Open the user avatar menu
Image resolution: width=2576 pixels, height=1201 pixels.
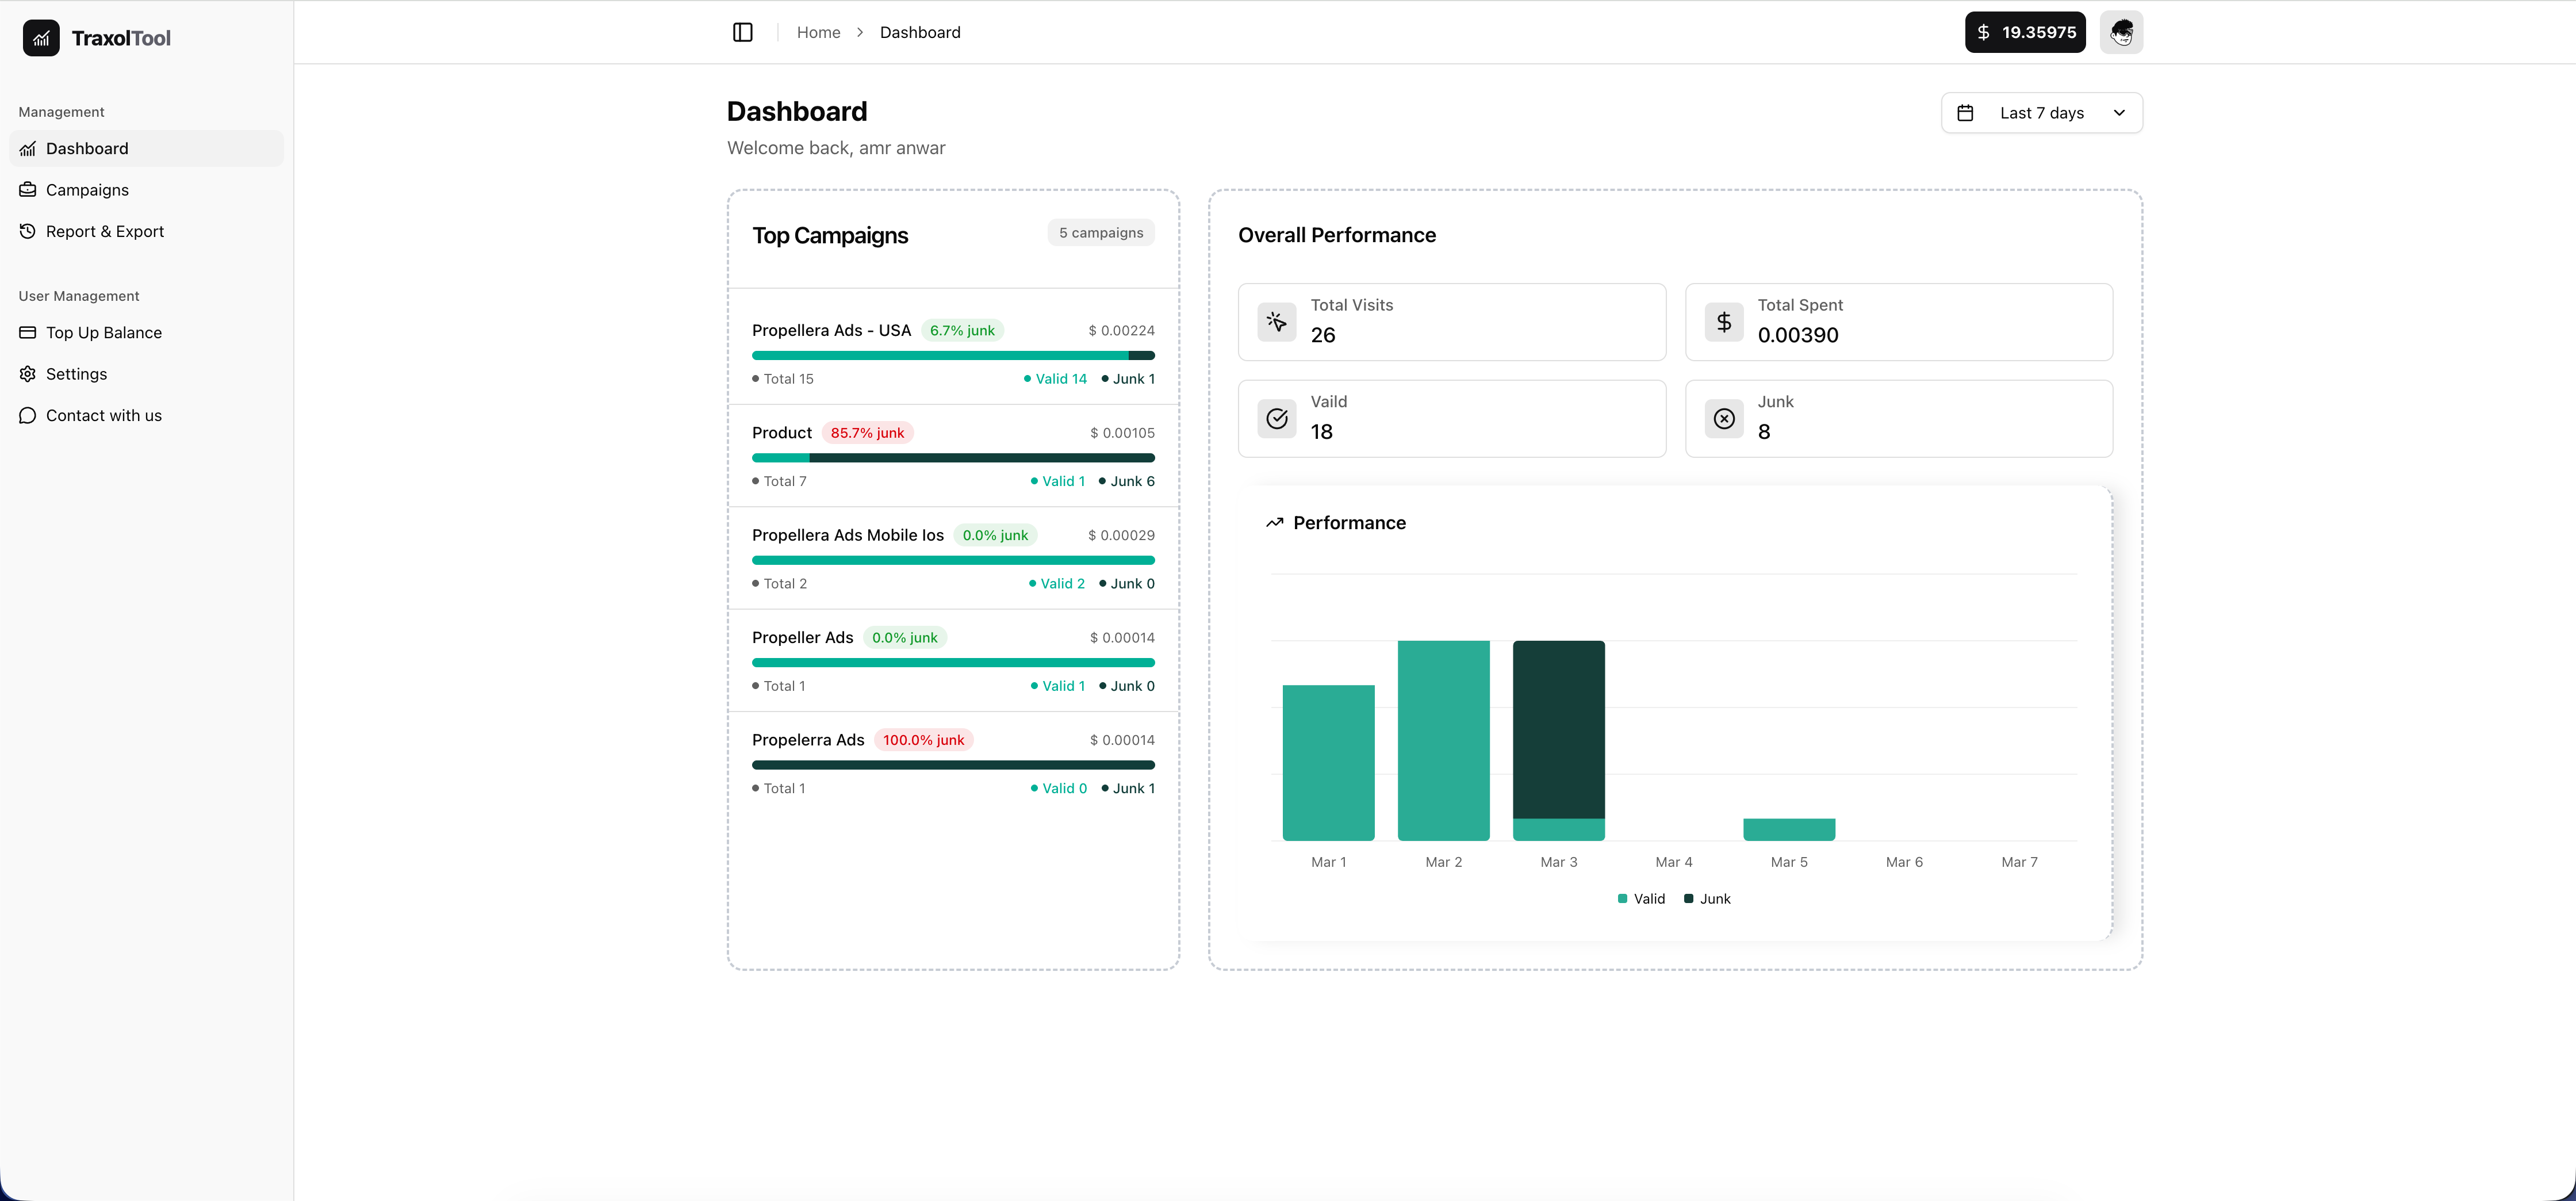coord(2120,32)
